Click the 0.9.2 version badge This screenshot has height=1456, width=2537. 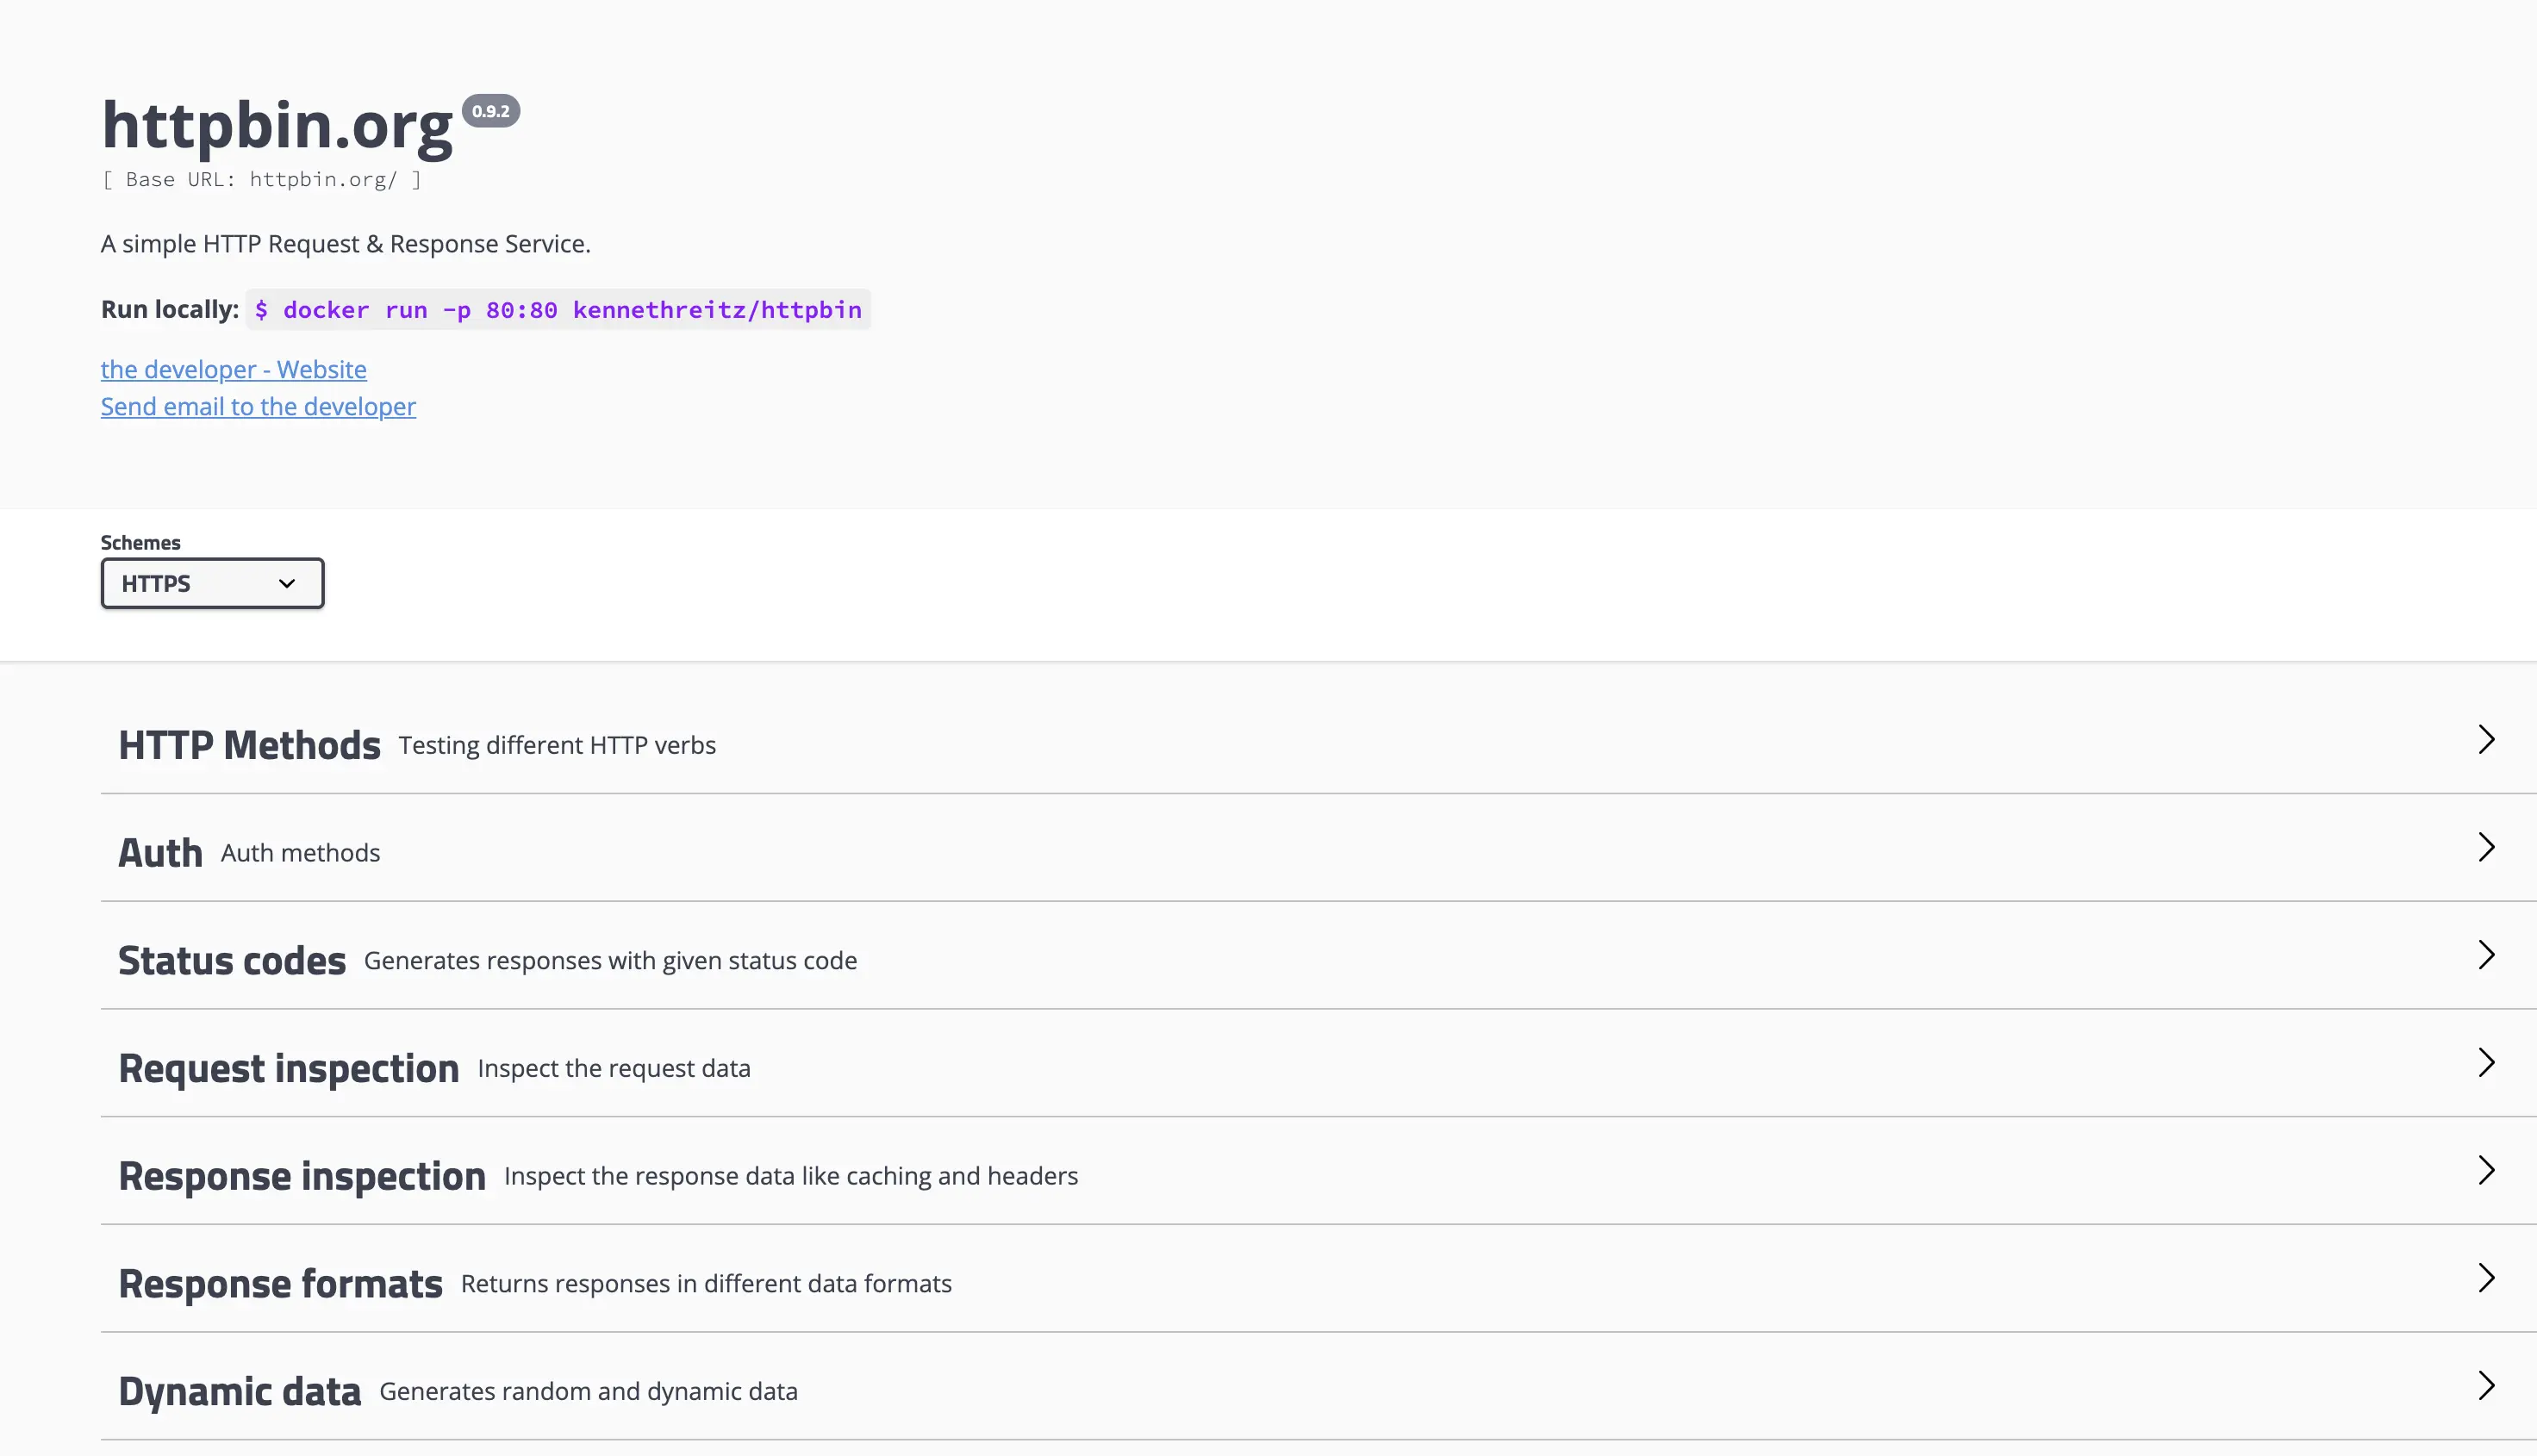pyautogui.click(x=490, y=111)
